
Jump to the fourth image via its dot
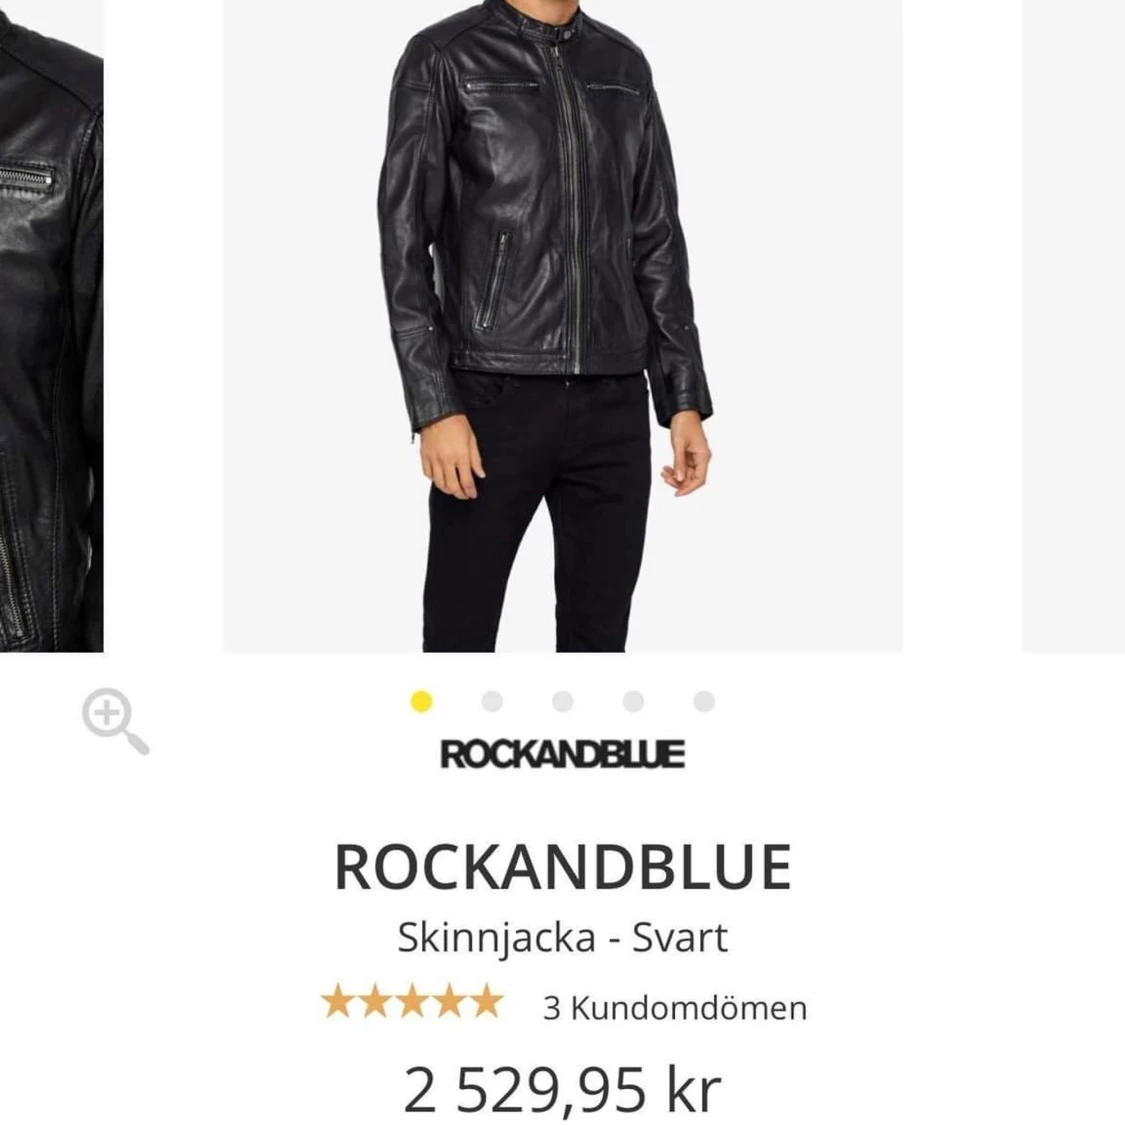(634, 702)
